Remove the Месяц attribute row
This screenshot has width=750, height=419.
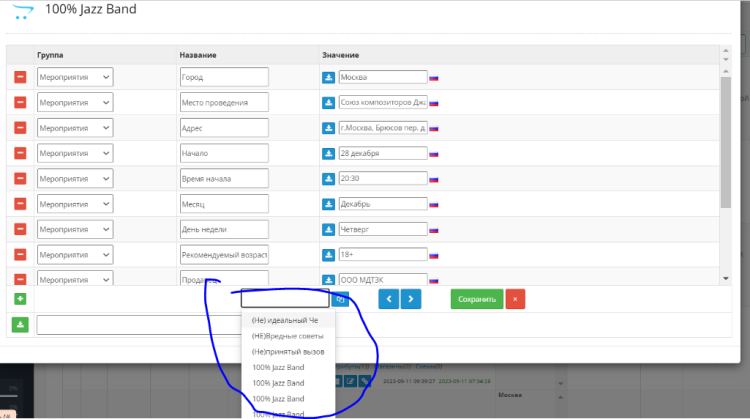tap(20, 204)
